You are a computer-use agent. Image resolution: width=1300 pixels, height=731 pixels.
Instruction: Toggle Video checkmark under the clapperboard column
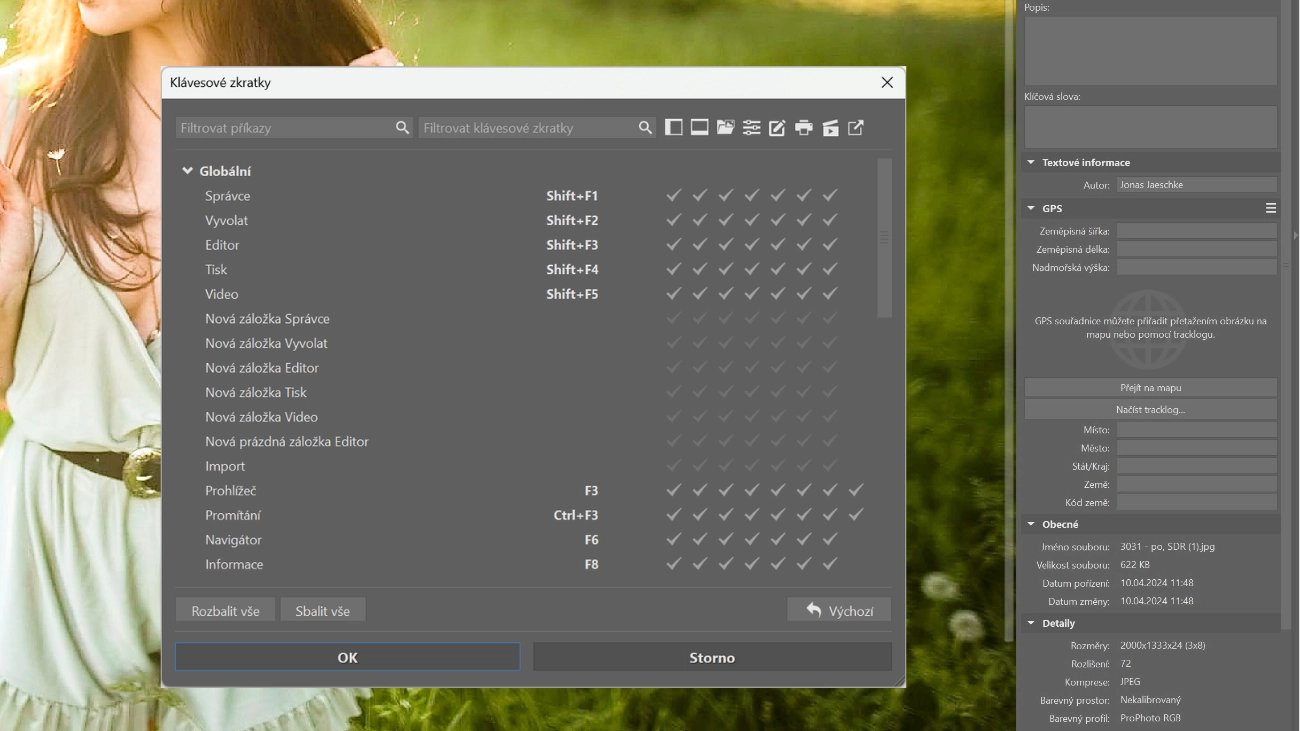click(x=830, y=294)
